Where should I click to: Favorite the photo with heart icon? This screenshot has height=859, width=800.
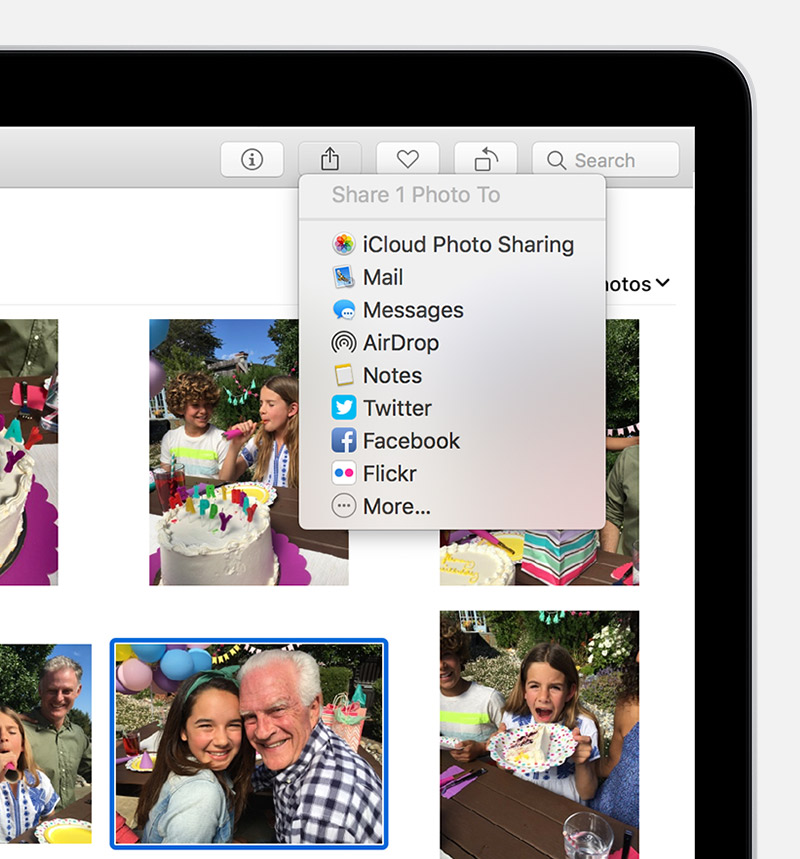pos(408,159)
